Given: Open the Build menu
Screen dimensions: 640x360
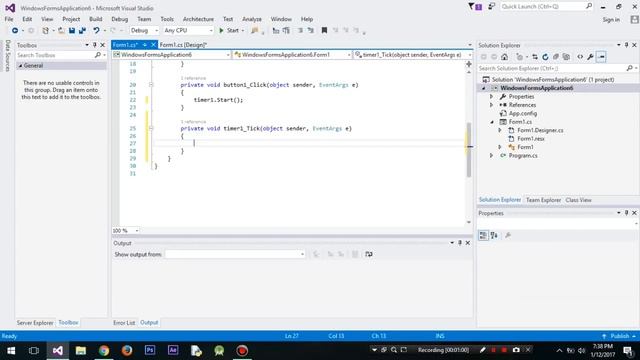Looking at the screenshot, I should tap(96, 19).
